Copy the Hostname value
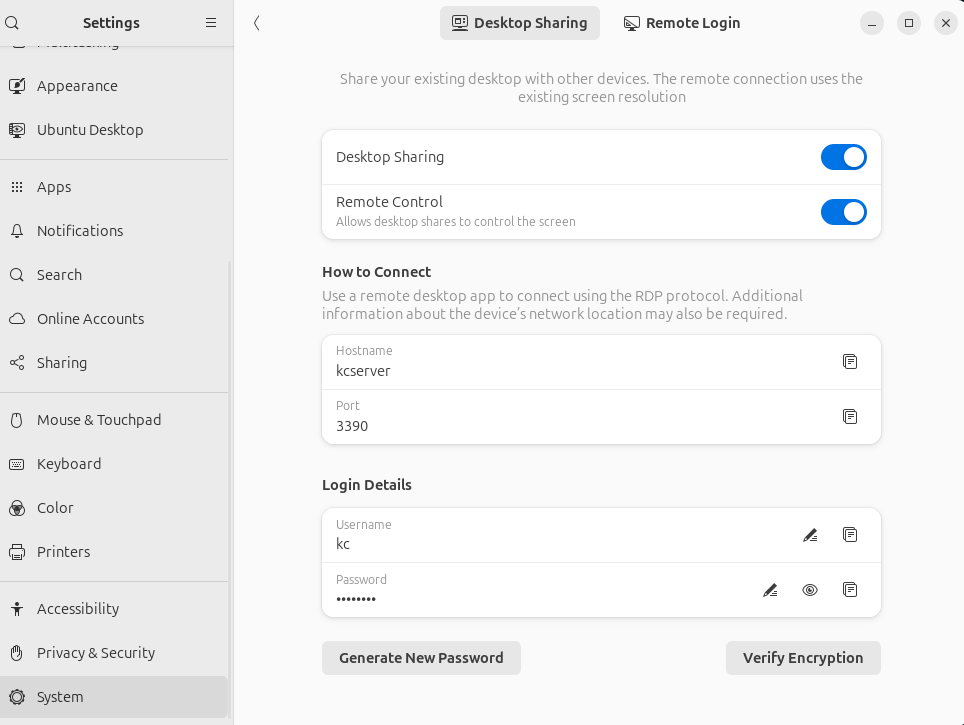The height and width of the screenshot is (725, 964). [850, 362]
